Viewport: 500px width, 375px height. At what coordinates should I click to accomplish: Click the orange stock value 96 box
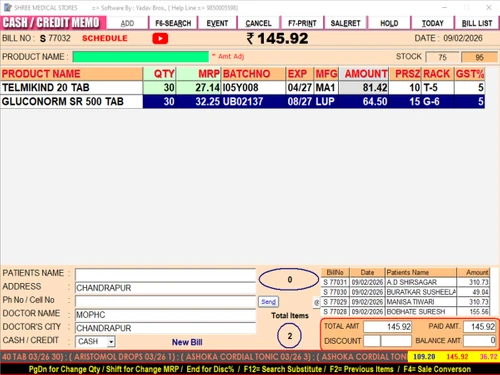pos(479,57)
